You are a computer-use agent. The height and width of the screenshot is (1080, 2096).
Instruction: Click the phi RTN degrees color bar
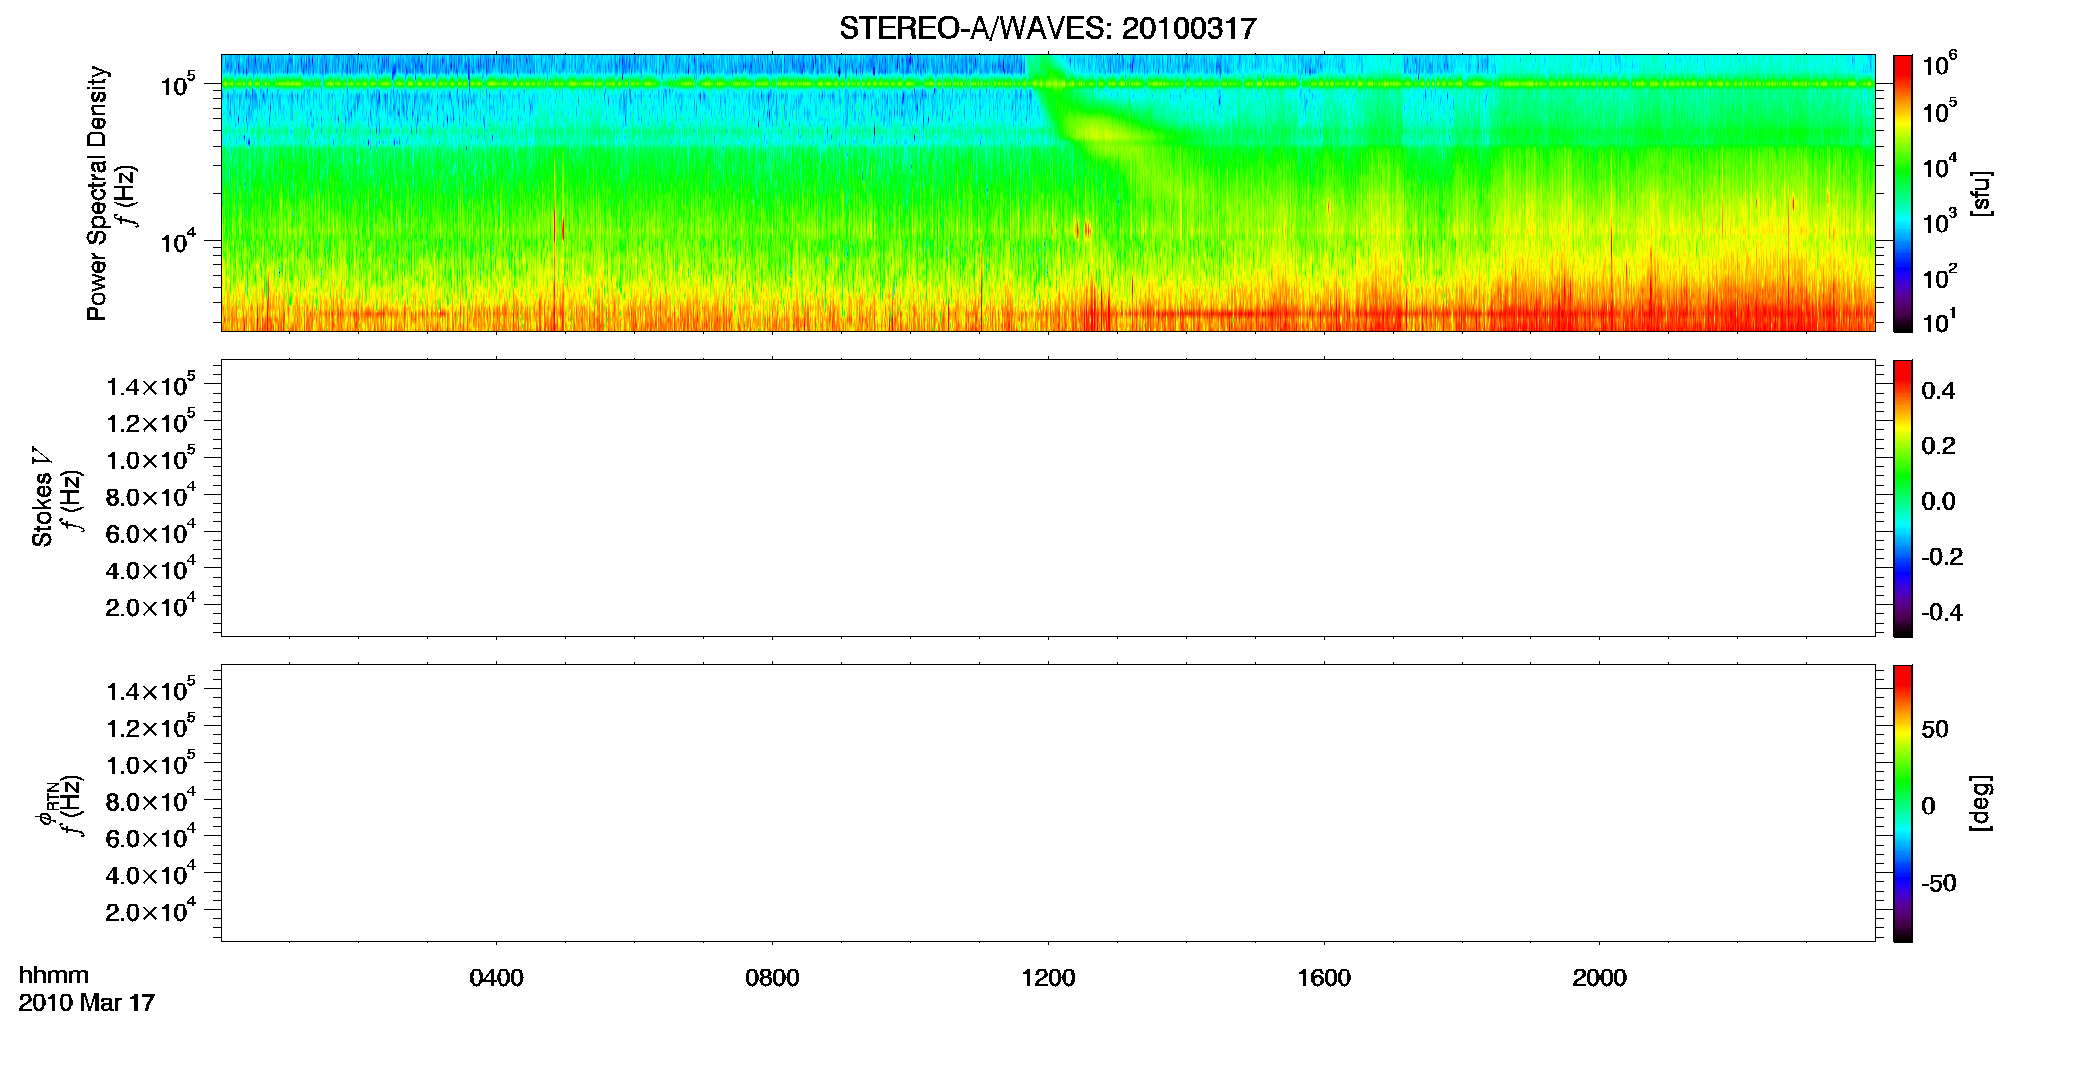pos(1903,803)
